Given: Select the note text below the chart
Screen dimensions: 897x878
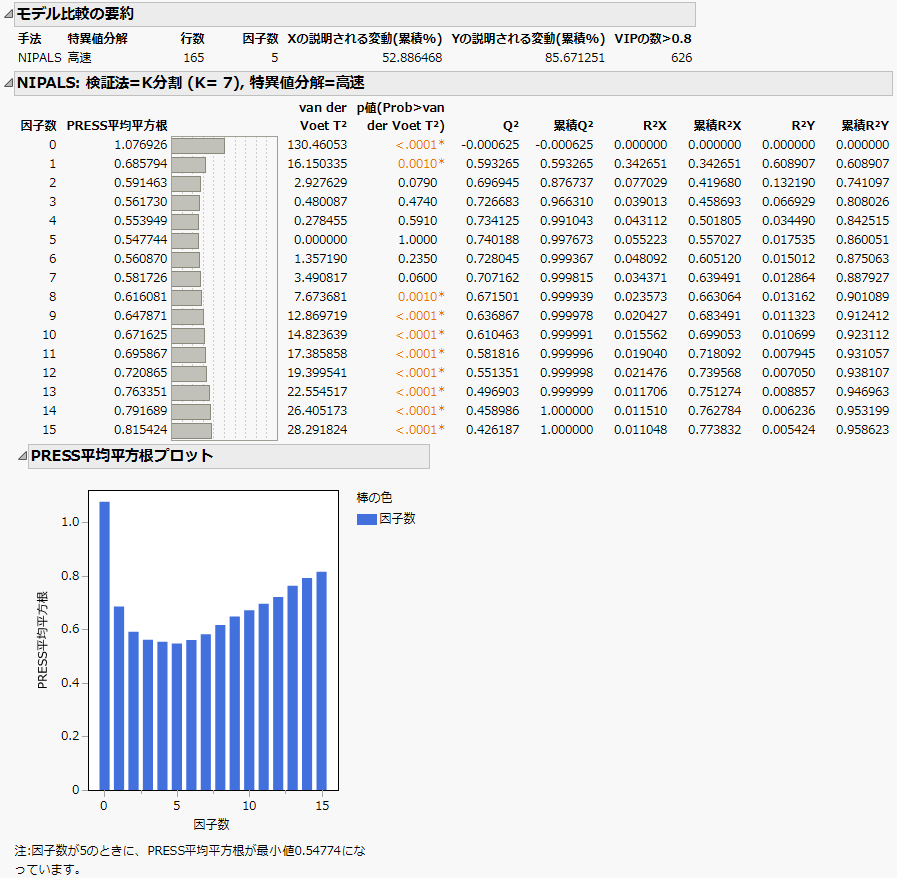Looking at the screenshot, I should [x=190, y=859].
